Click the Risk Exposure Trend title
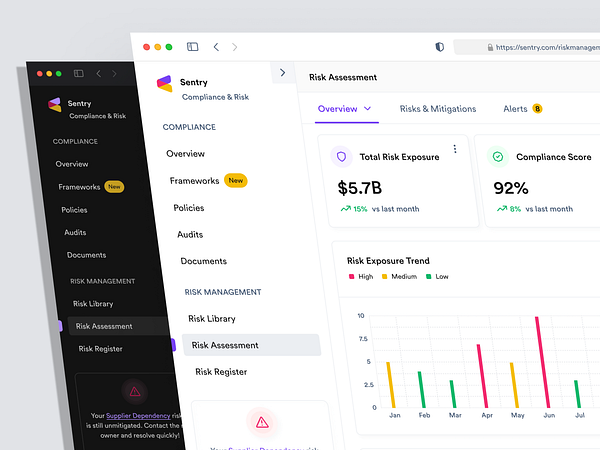Screen dimensions: 600x450 click(388, 261)
